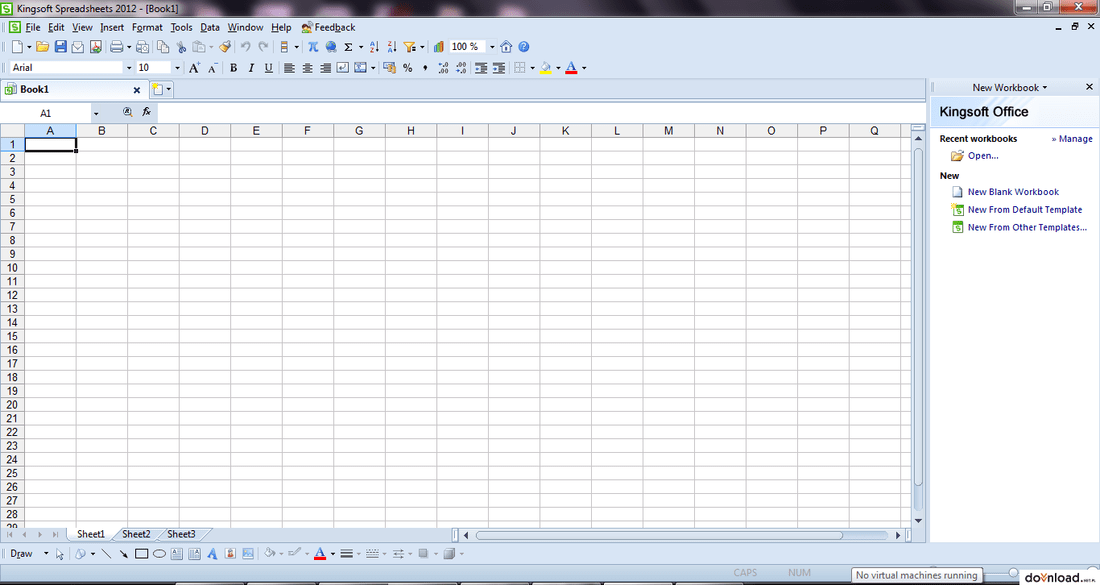This screenshot has width=1100, height=585.
Task: Apply percent style format
Action: pyautogui.click(x=408, y=68)
